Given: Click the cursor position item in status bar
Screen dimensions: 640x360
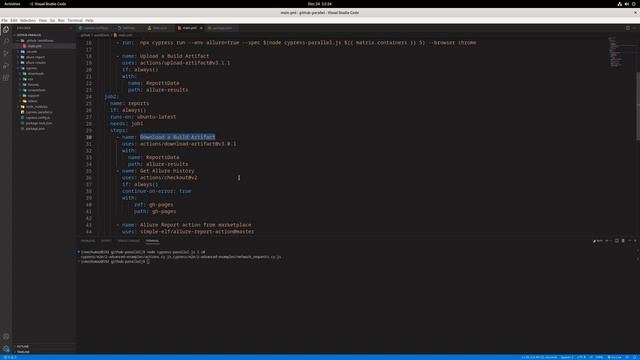Looking at the screenshot, I should coord(539,357).
